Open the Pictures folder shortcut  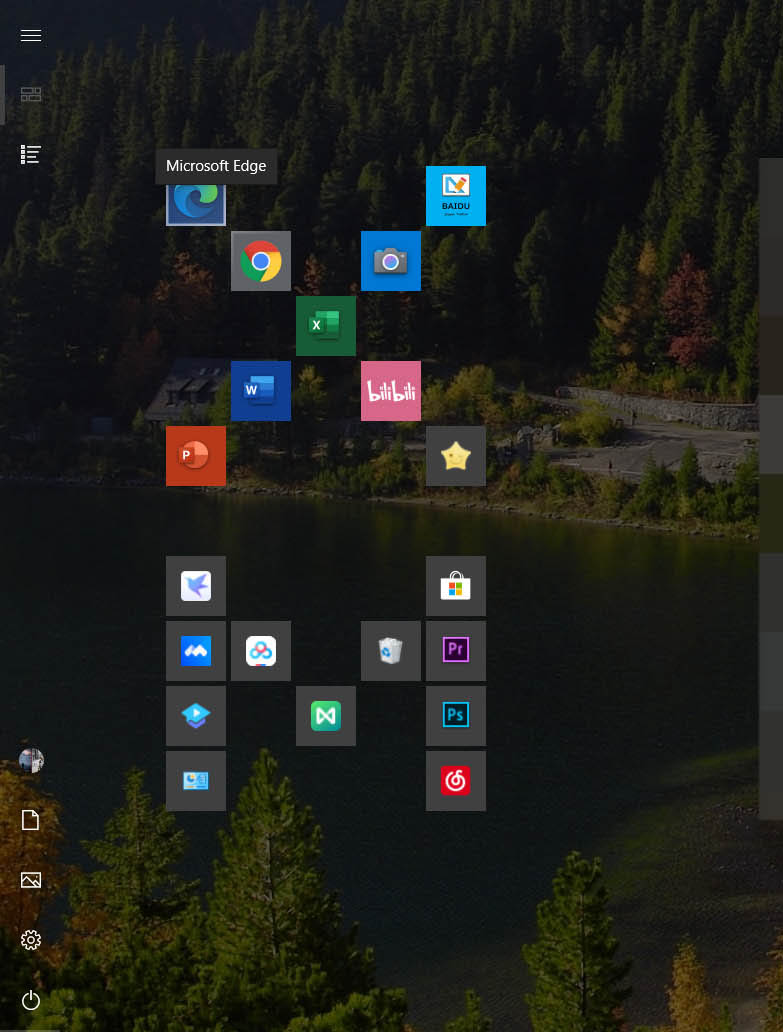31,880
